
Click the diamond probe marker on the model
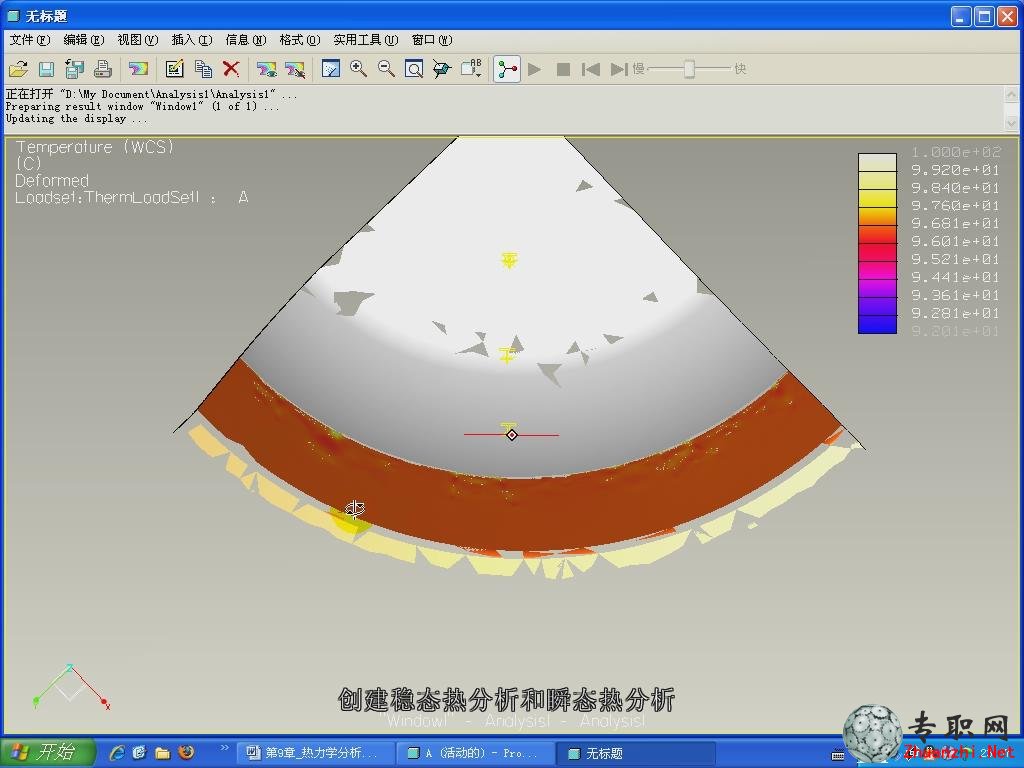coord(512,434)
